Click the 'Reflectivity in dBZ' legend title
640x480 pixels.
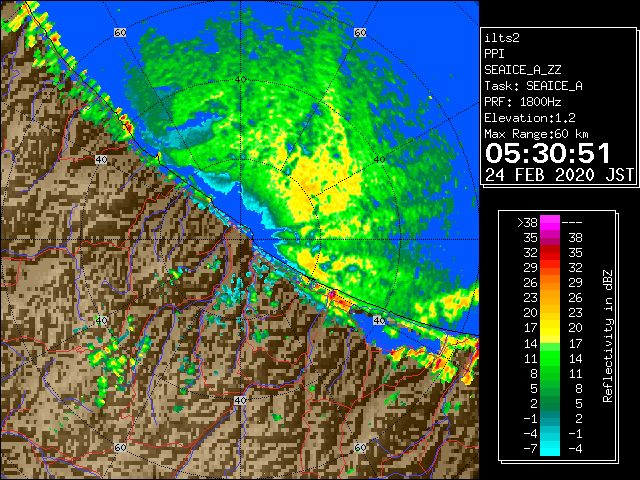[607, 336]
